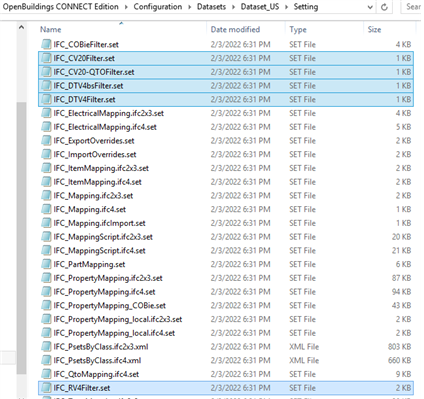Viewport: 424px width, 399px height.
Task: Click the 43 KB size cell
Action: point(402,305)
